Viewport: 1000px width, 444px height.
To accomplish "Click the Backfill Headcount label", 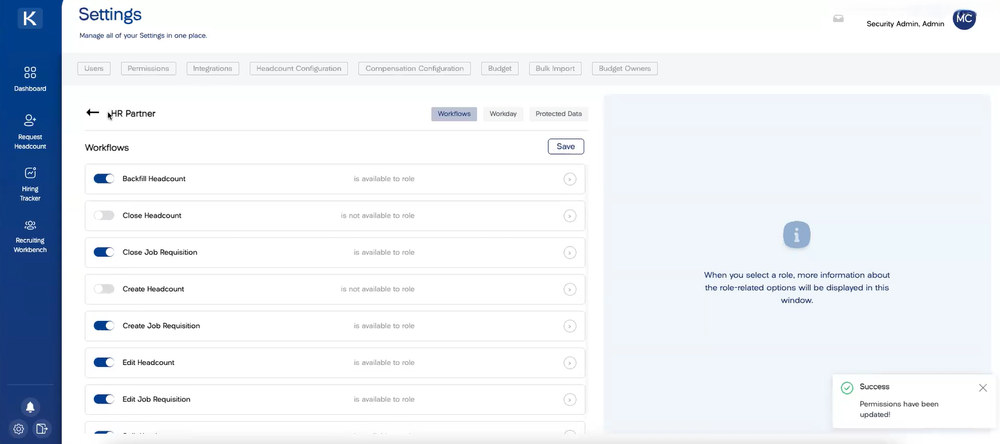I will pyautogui.click(x=154, y=179).
